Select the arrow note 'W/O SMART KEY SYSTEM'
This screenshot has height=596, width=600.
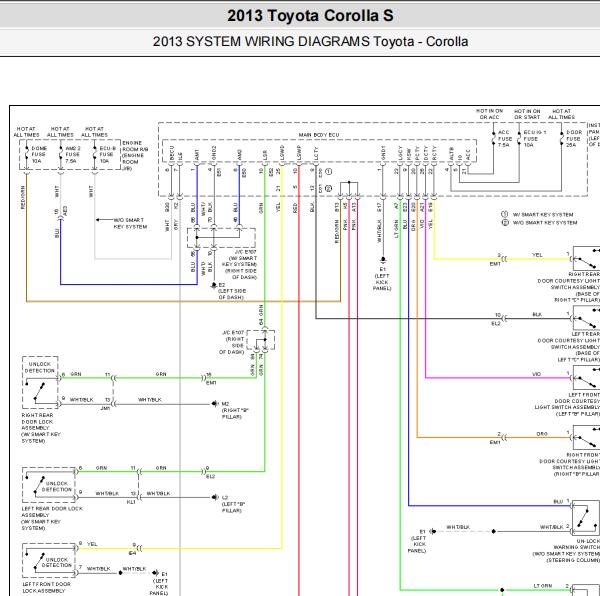coord(130,223)
